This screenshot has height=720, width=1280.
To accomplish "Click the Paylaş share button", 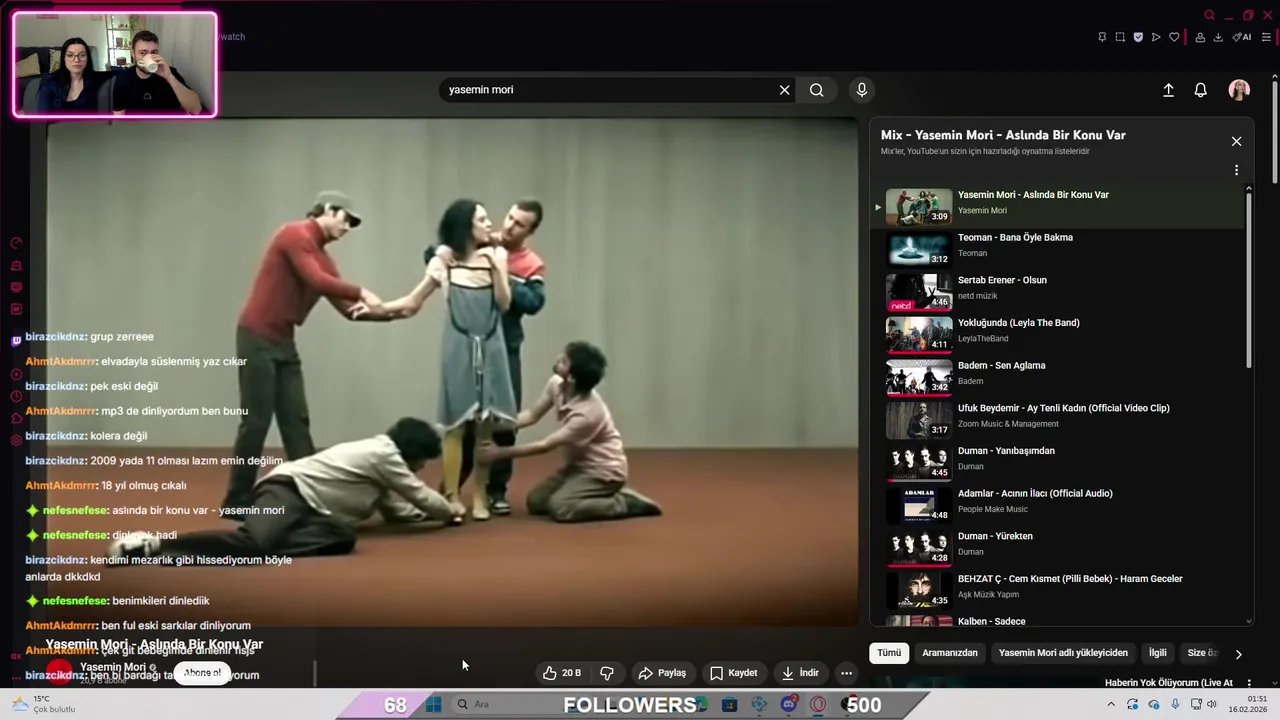I will 662,673.
